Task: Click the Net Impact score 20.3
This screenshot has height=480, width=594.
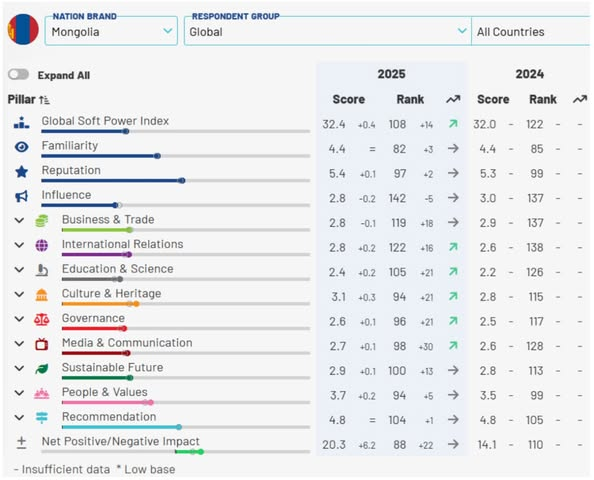Action: point(334,445)
